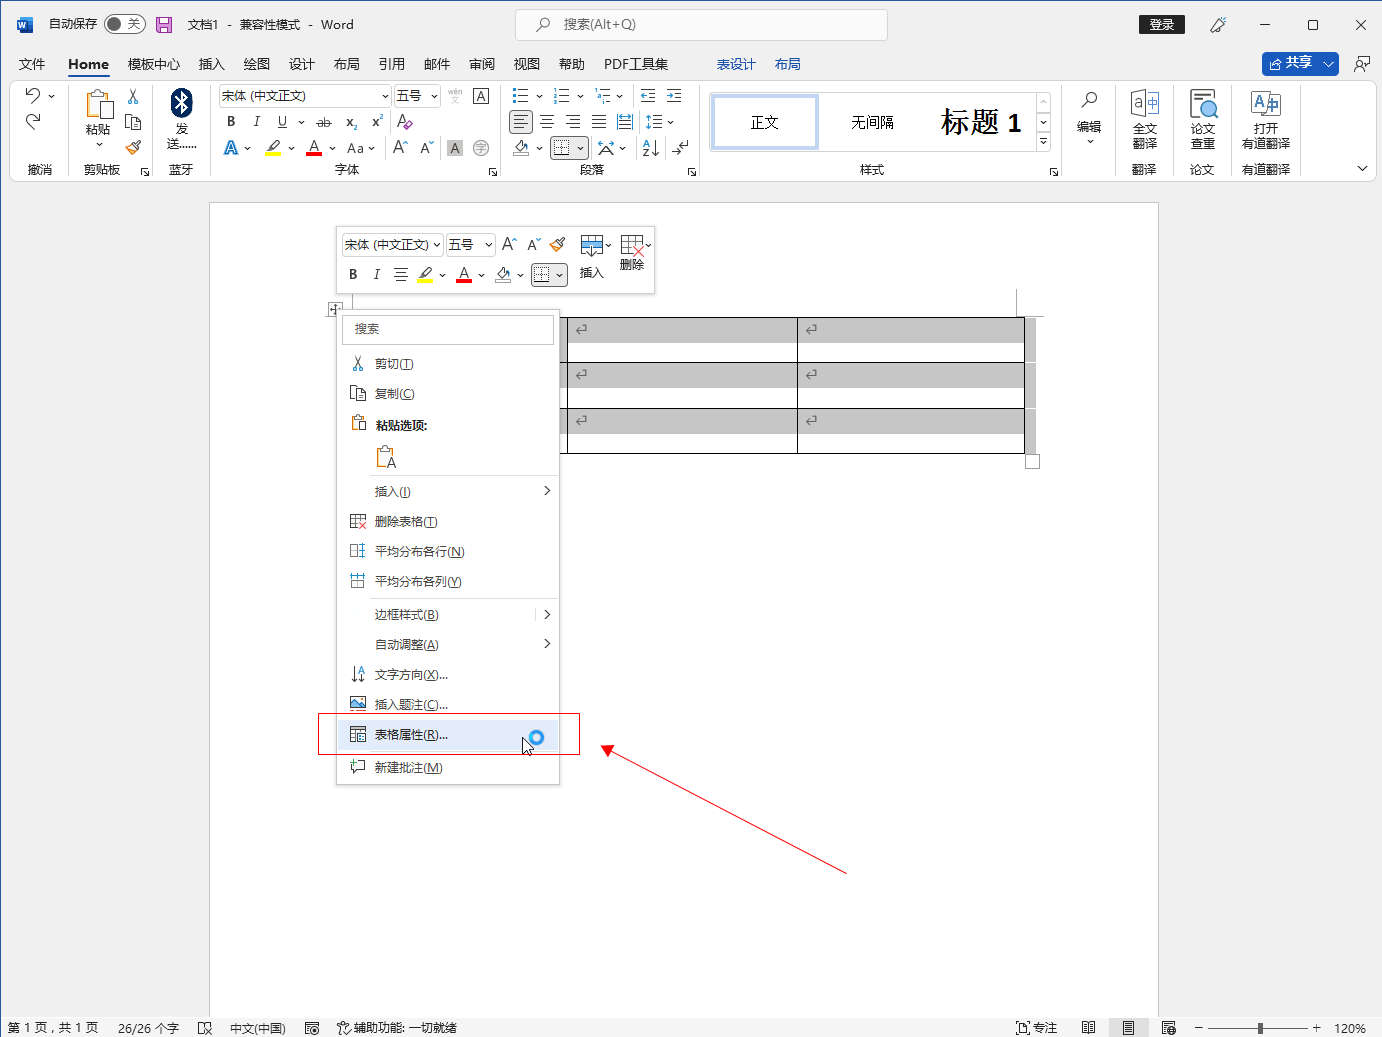Open the paper plagiarism check tool
This screenshot has height=1037, width=1382.
(x=1203, y=119)
